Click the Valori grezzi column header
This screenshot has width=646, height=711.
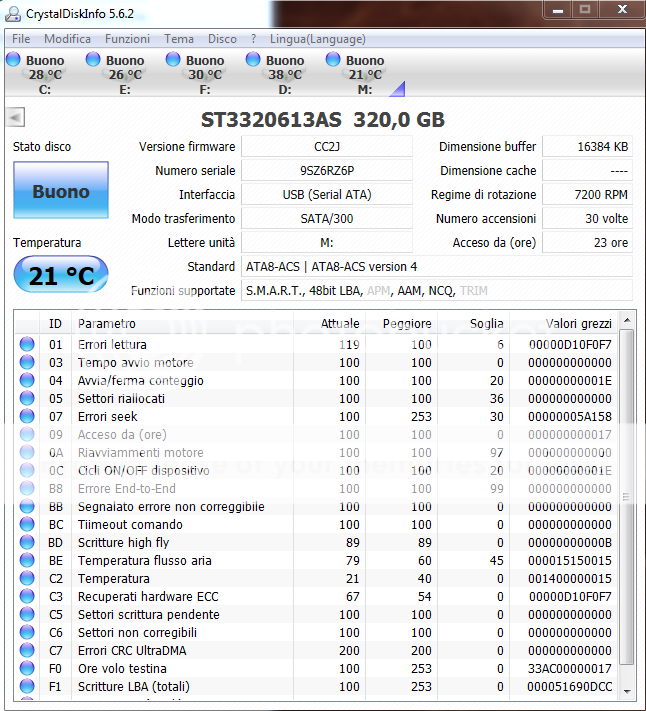click(578, 324)
